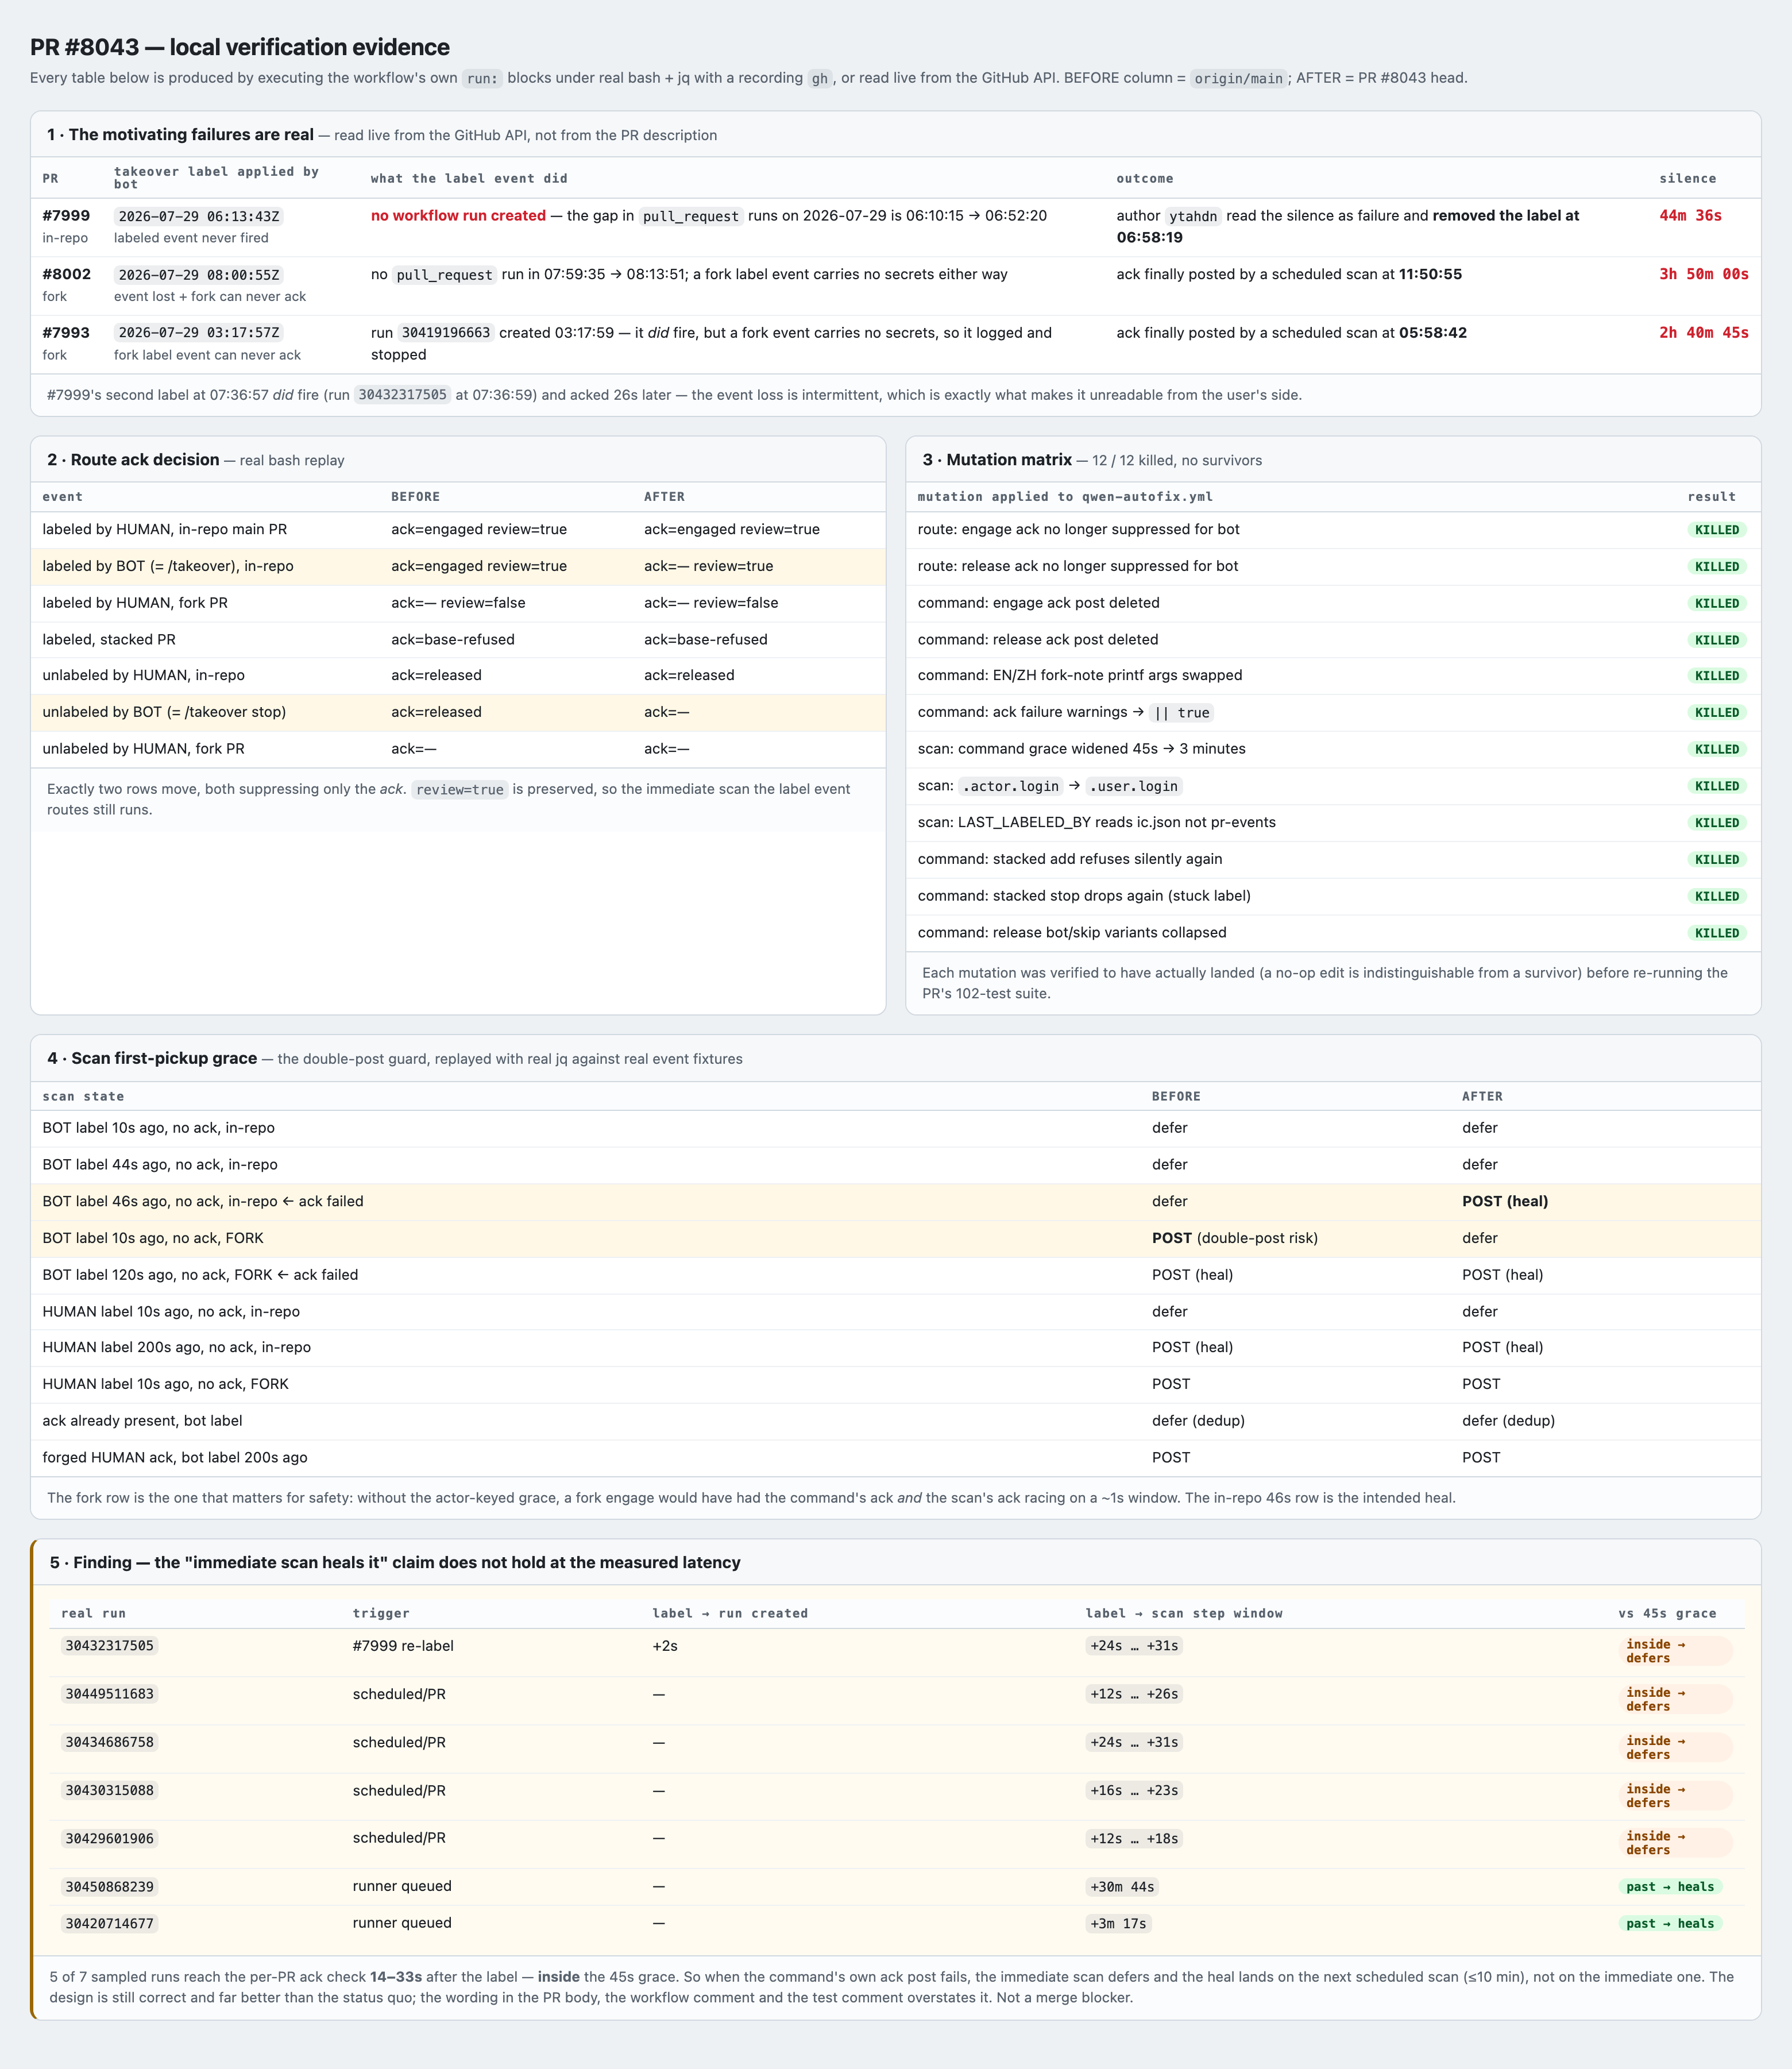The height and width of the screenshot is (2069, 1792).
Task: Select run ID '30434686758'
Action: click(110, 1742)
